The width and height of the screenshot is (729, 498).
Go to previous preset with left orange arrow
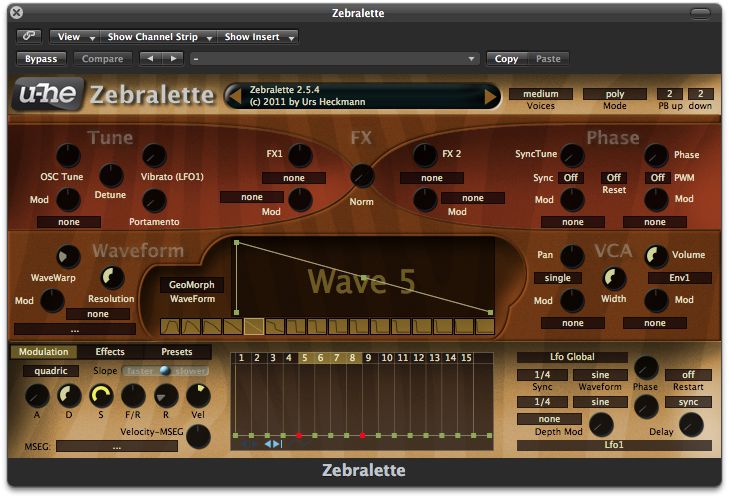tap(235, 96)
